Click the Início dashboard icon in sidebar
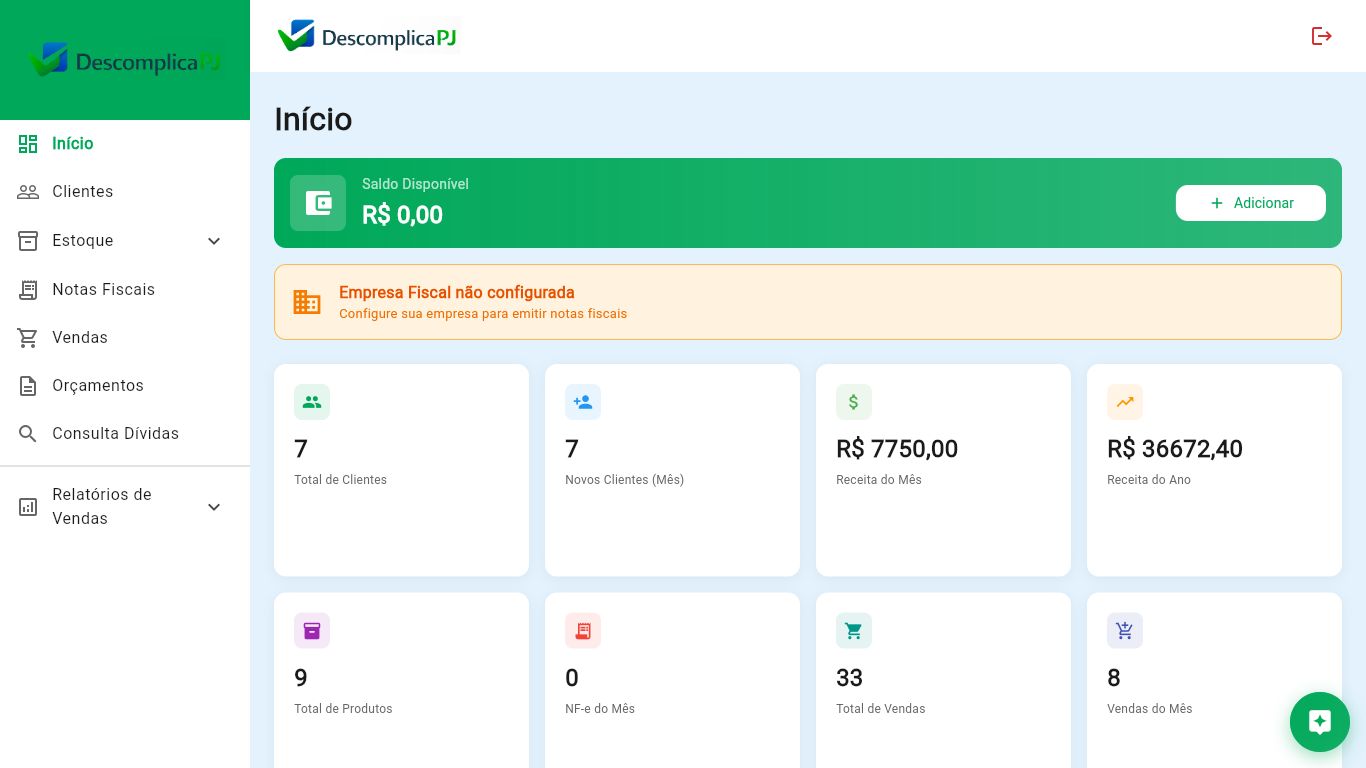 pos(28,144)
